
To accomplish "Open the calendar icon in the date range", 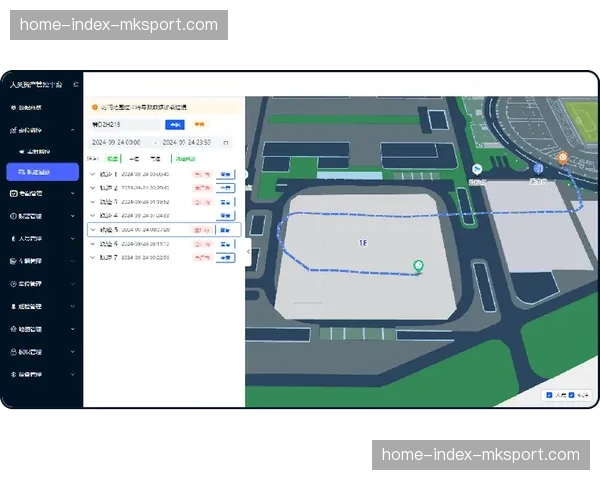I will click(225, 142).
